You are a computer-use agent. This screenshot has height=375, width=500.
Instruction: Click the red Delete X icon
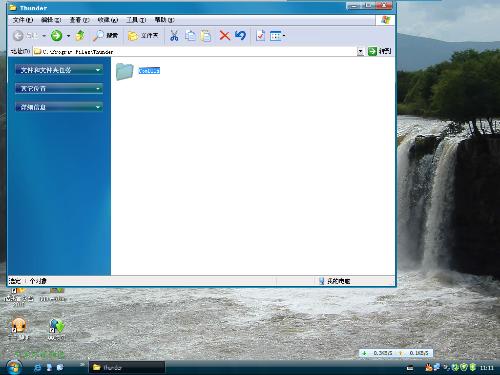[225, 35]
